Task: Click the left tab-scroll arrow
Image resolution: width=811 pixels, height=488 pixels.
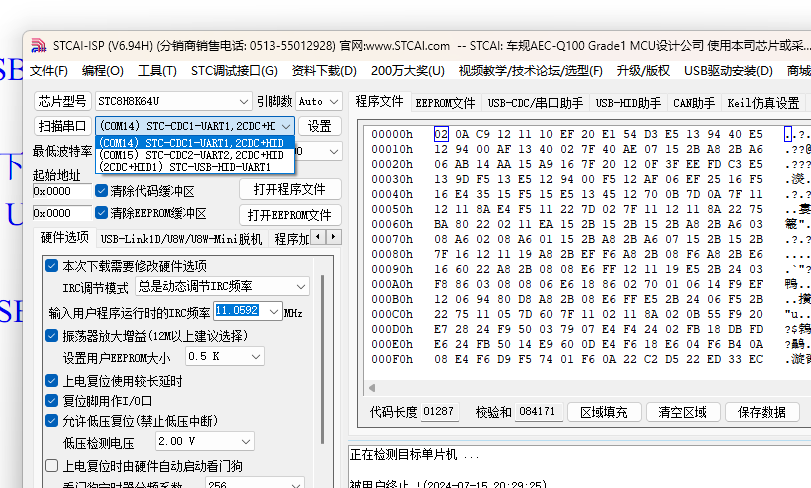Action: pos(318,237)
